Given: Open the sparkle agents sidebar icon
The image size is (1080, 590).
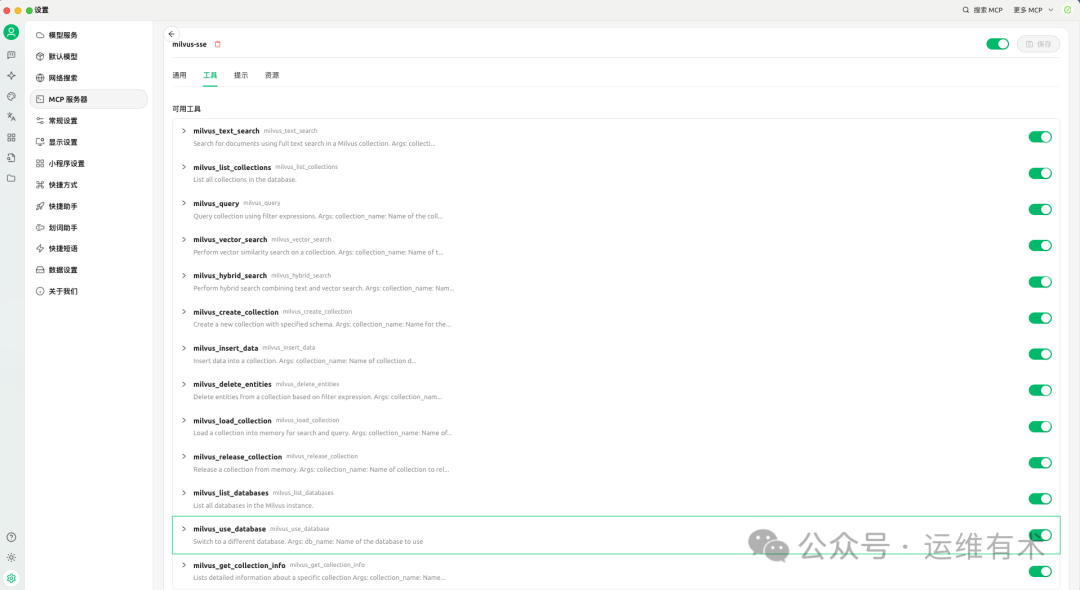Looking at the screenshot, I should pos(11,76).
